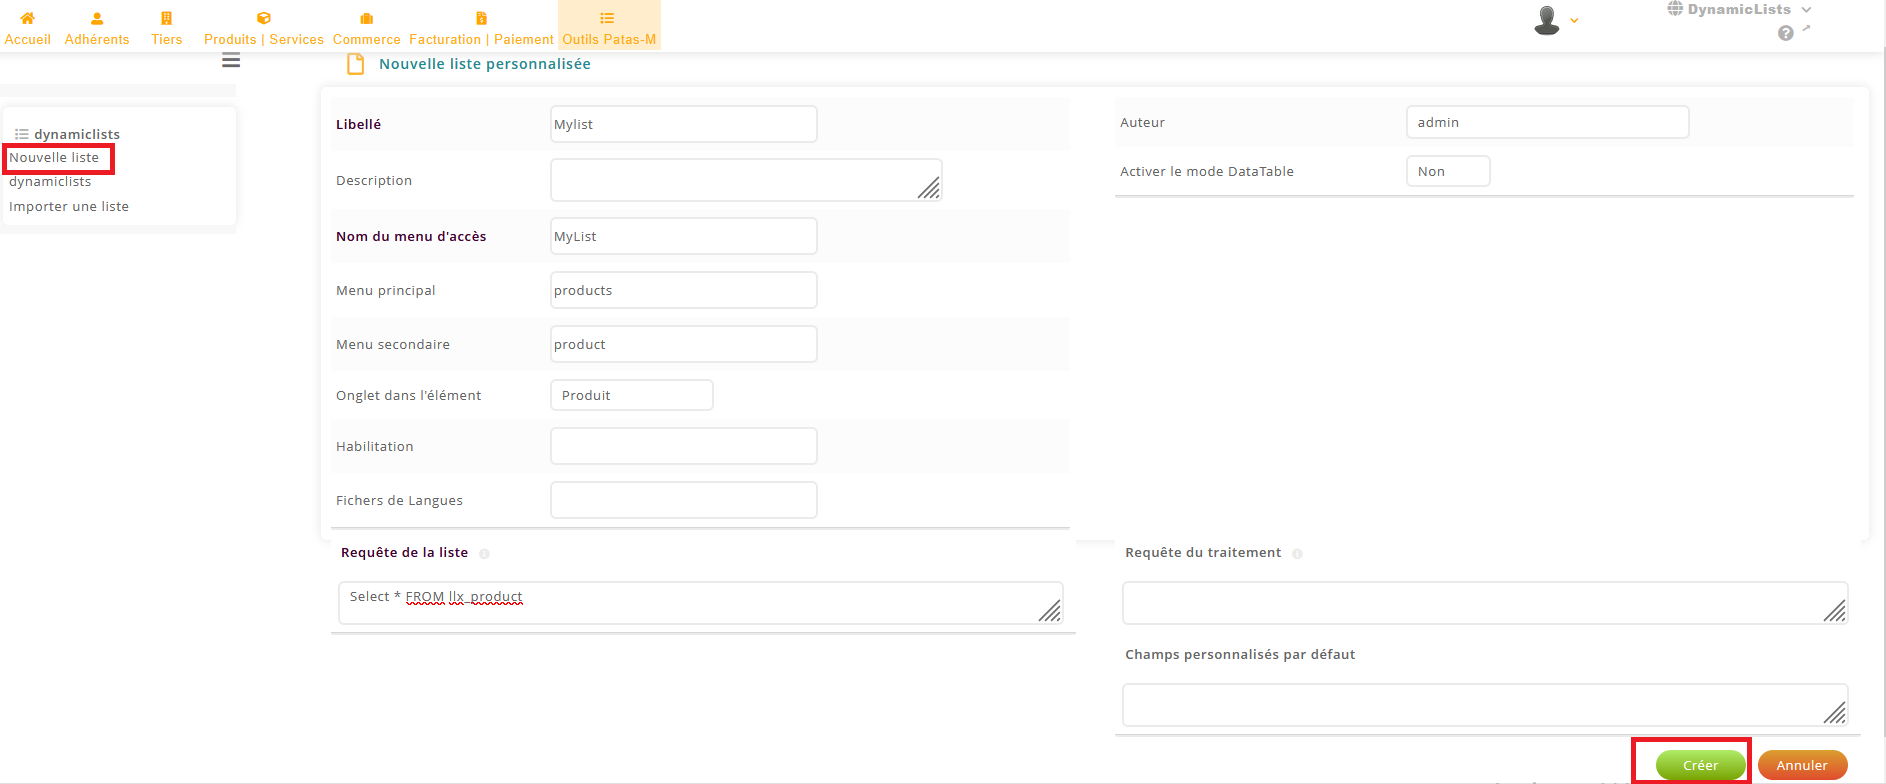Screen dimensions: 1886x784
Task: Click the Nouvelle liste sidebar link
Action: (x=55, y=158)
